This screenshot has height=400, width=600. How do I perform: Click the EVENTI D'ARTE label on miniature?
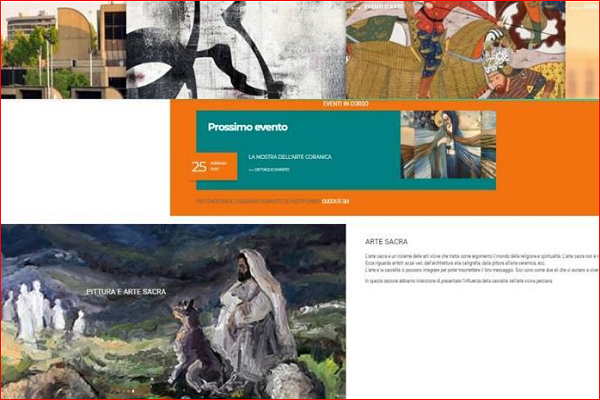(383, 7)
